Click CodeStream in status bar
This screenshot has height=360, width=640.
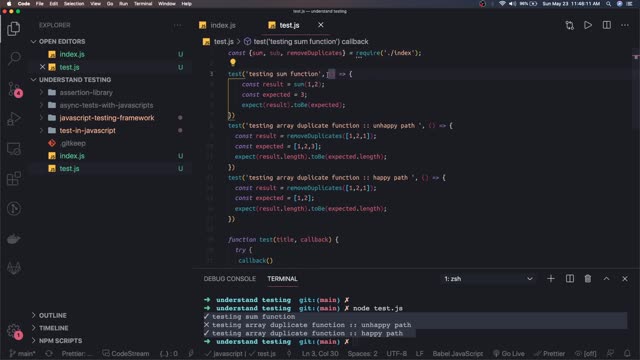(126, 353)
